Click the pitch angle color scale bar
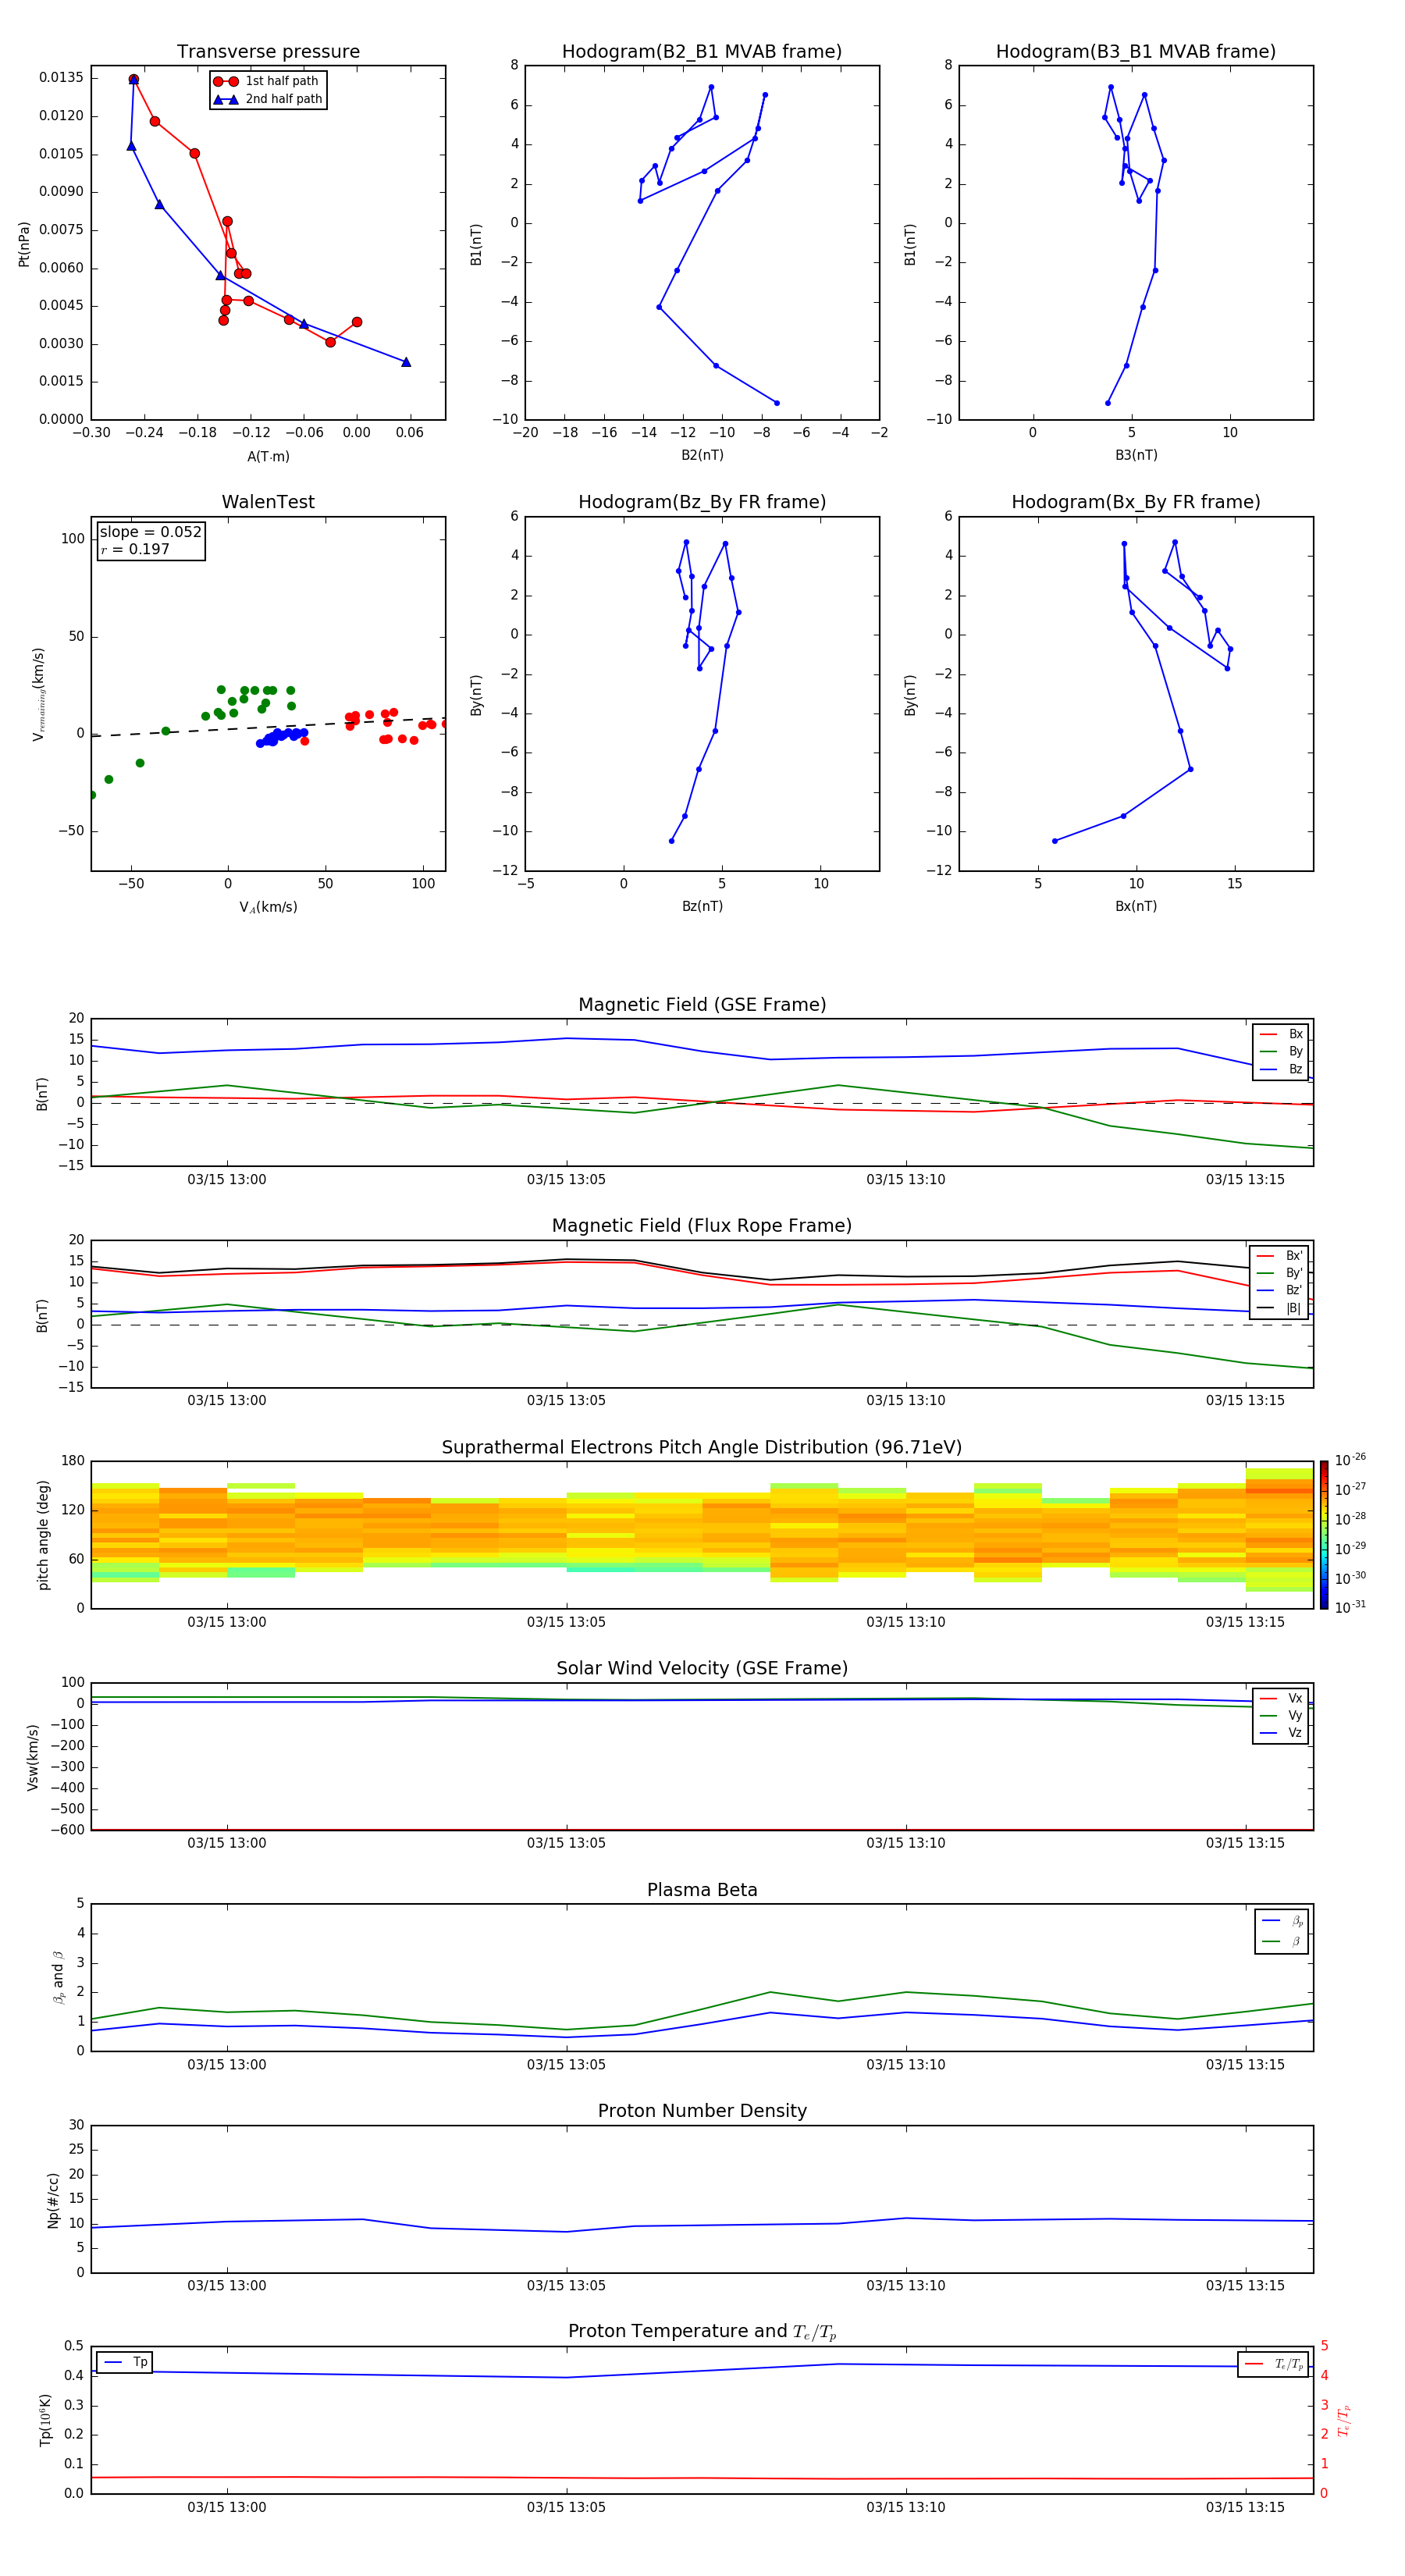This screenshot has width=1405, height=2576. pos(1324,1535)
